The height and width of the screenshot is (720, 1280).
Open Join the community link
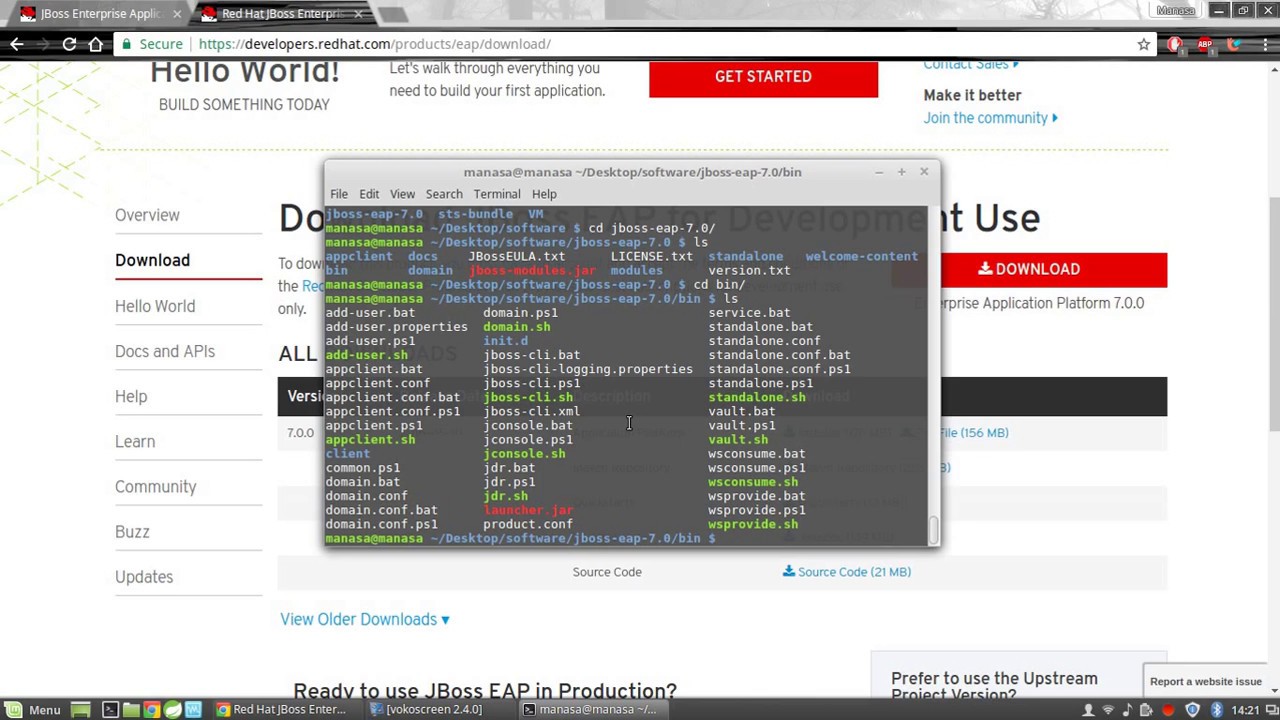[x=990, y=118]
